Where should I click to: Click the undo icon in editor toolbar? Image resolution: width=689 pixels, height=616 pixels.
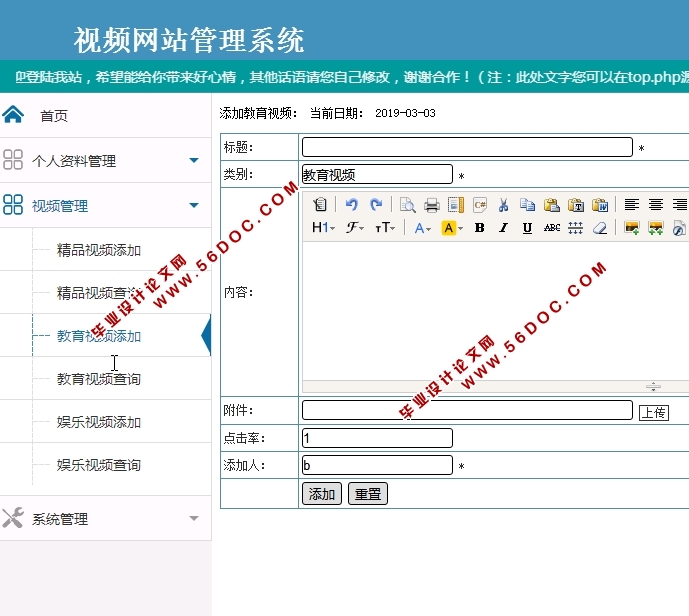(x=351, y=205)
